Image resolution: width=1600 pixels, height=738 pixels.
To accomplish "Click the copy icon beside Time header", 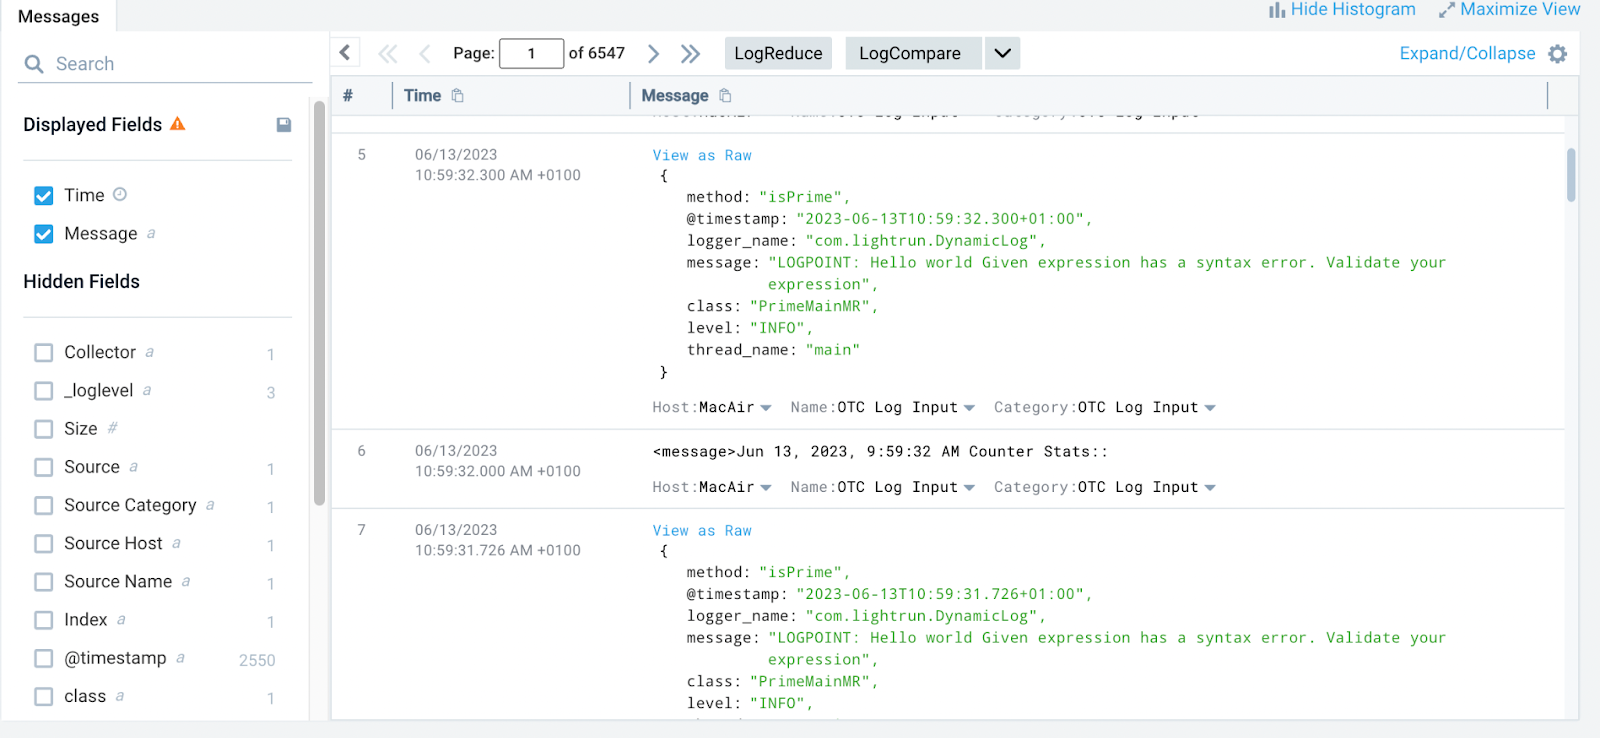I will (x=458, y=96).
